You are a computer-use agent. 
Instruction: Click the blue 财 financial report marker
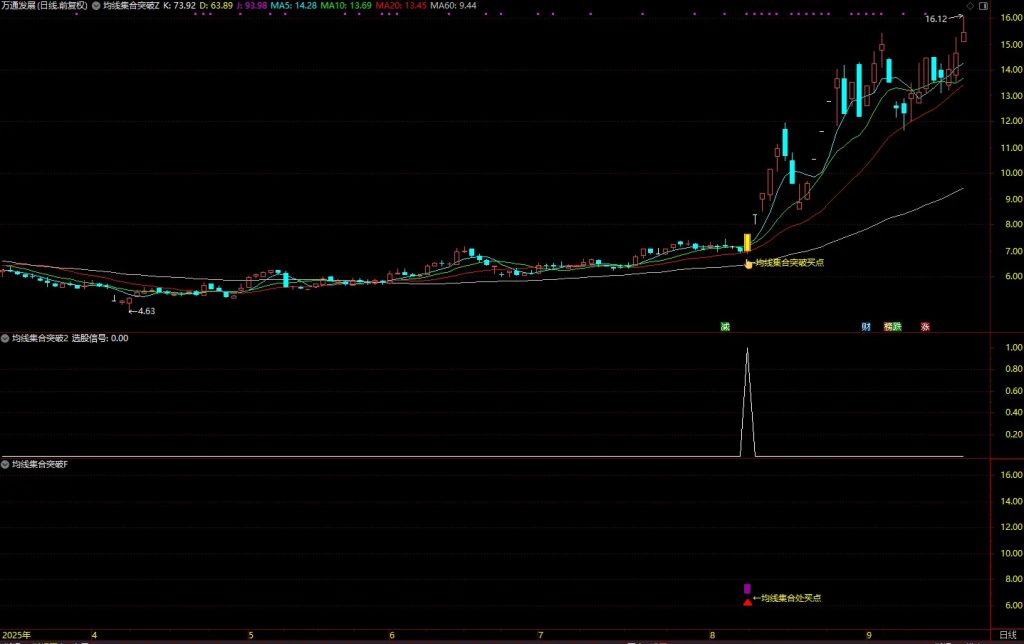(x=866, y=326)
